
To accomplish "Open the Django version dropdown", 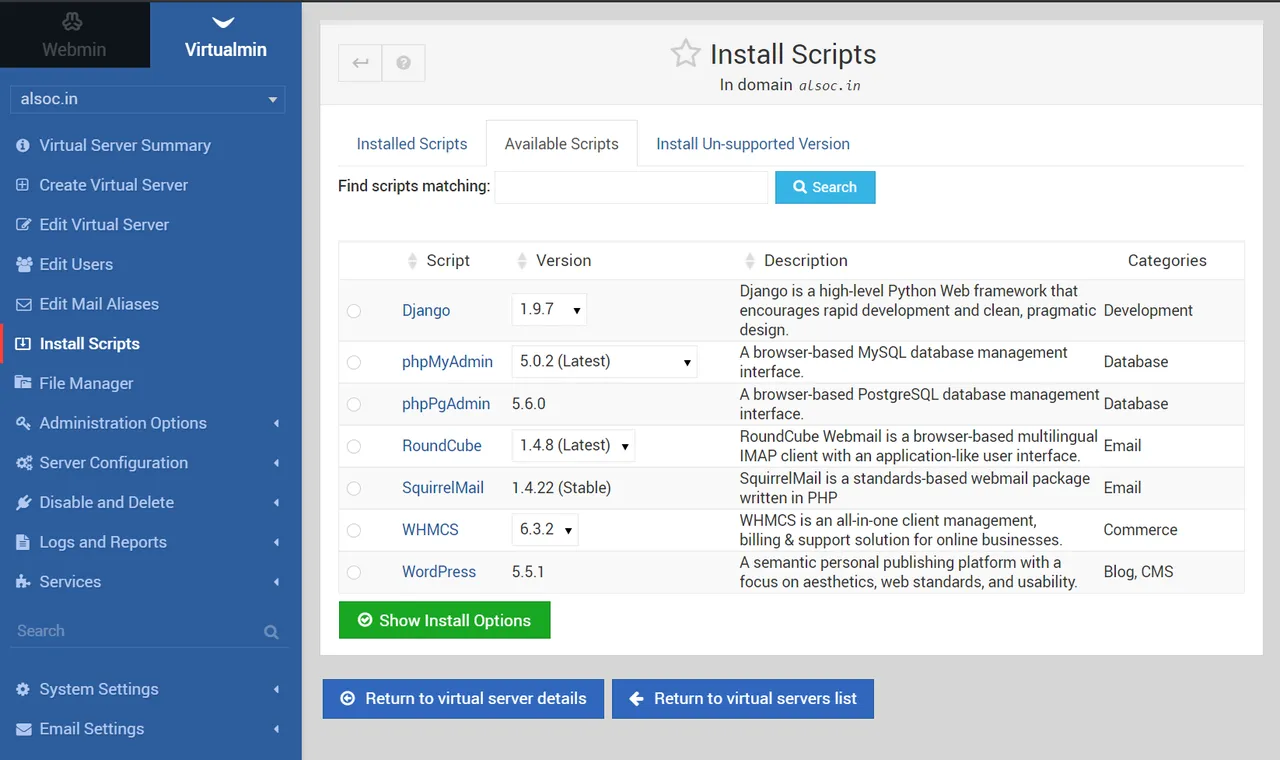I will (x=549, y=310).
